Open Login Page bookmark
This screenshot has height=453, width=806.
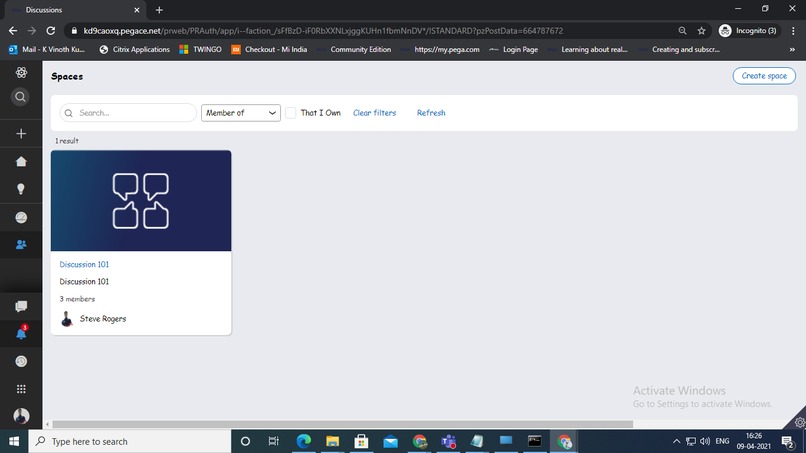pos(514,49)
